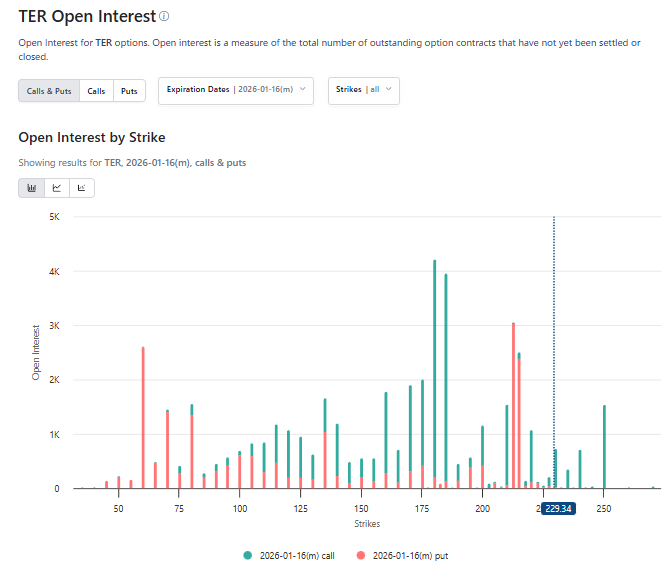Open the Strikes dropdown
This screenshot has height=567, width=671.
(x=363, y=90)
